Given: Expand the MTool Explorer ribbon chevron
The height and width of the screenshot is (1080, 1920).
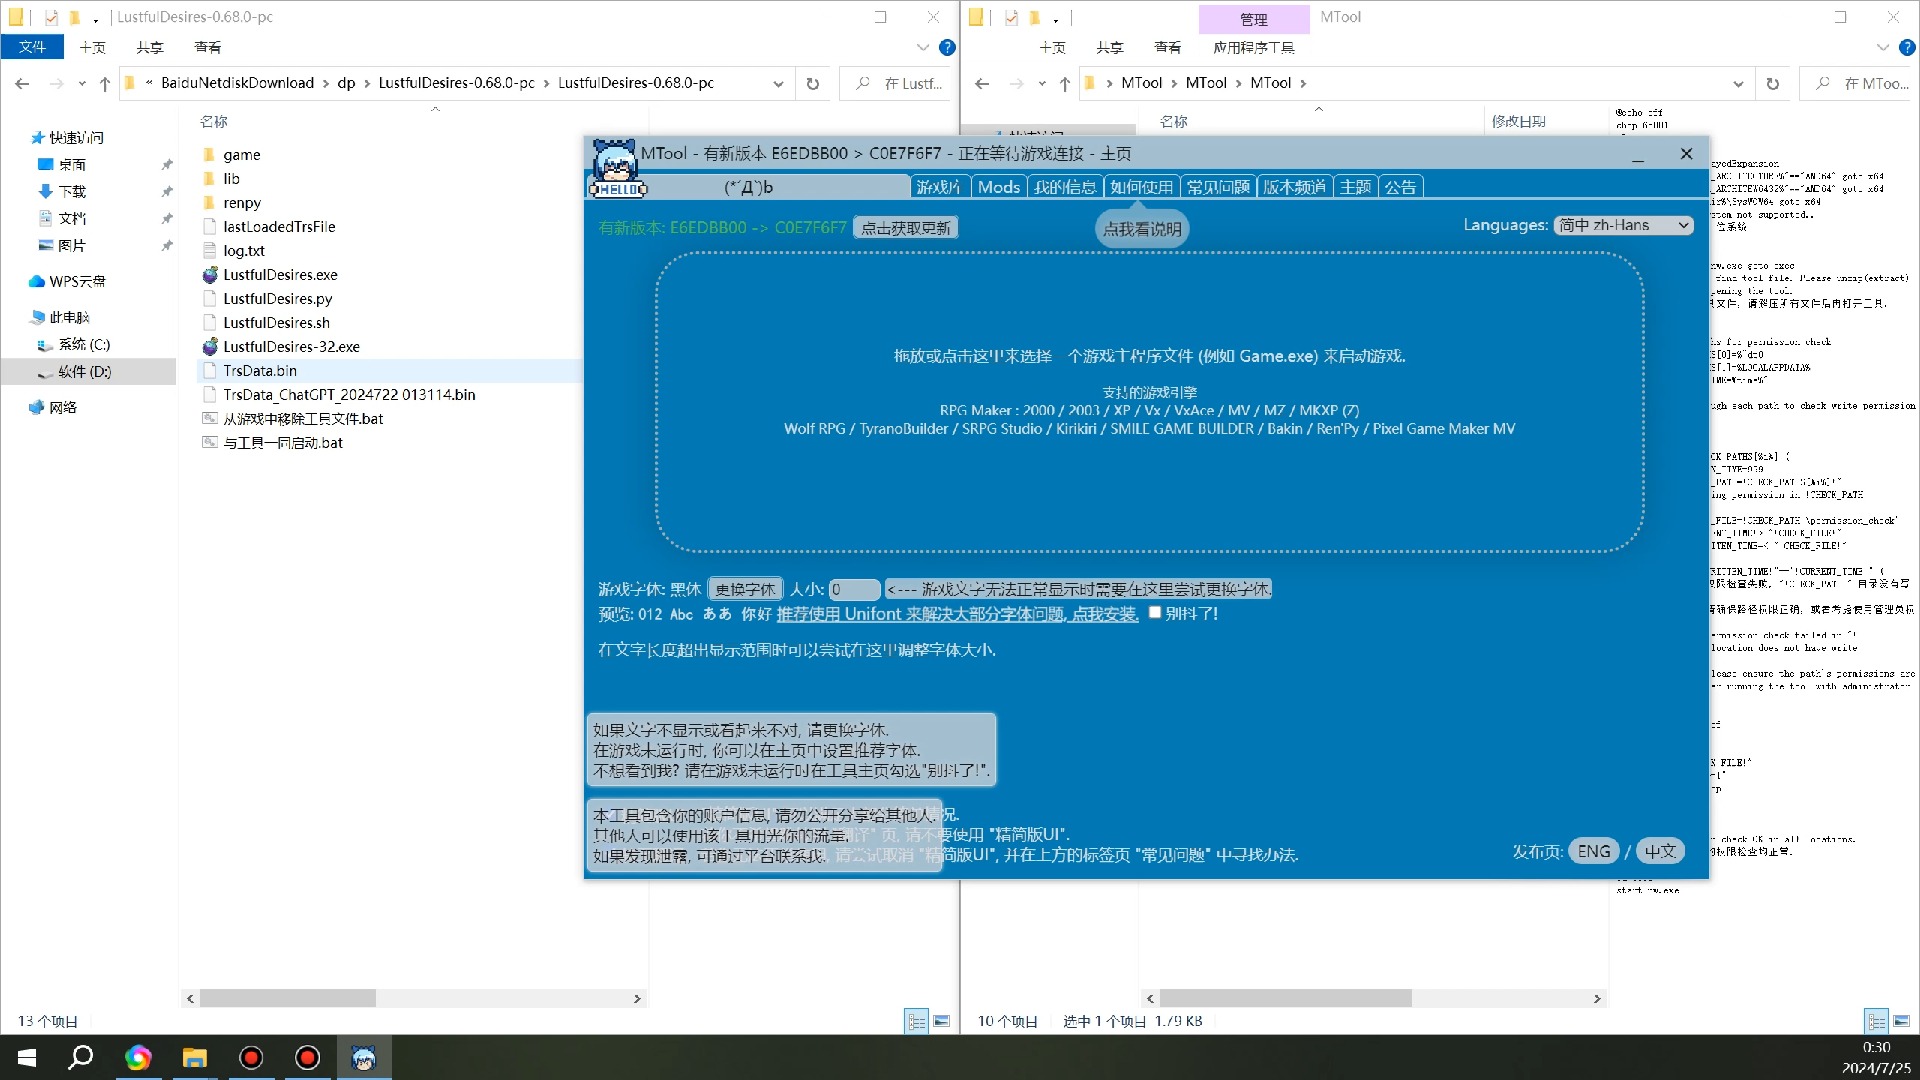Looking at the screenshot, I should pos(1882,47).
